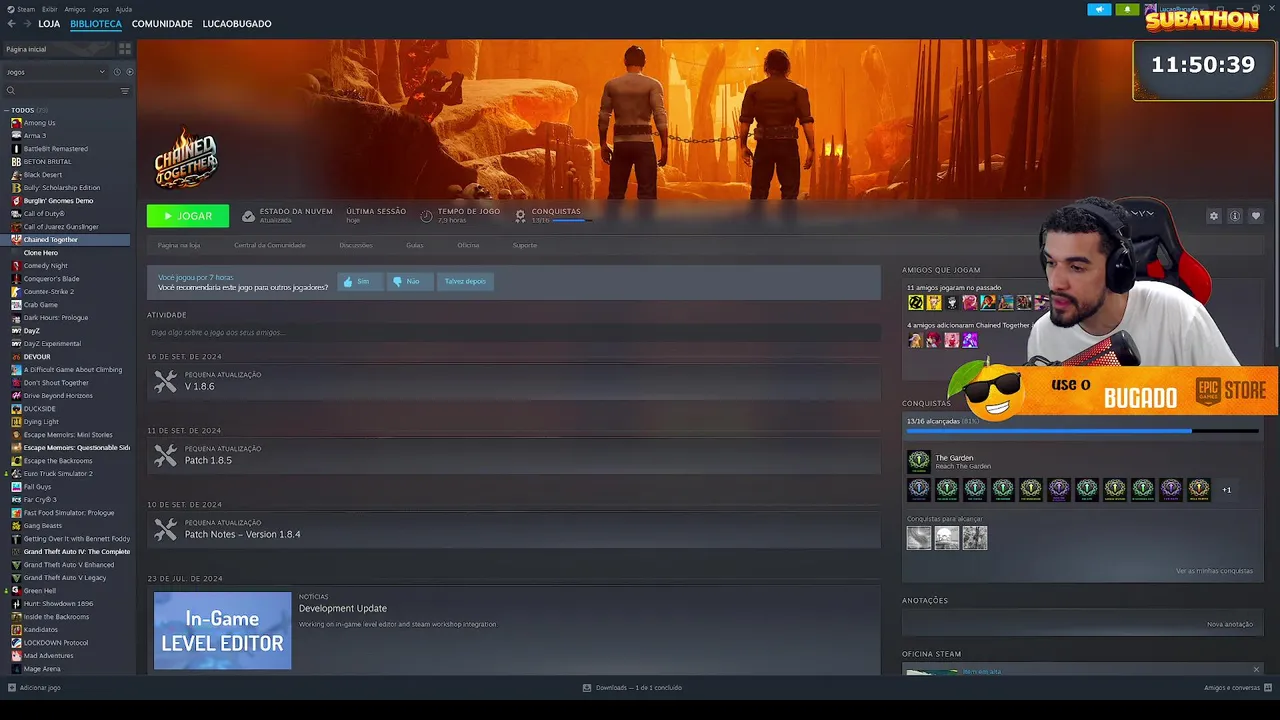Click the skull locked achievement thumbnail
This screenshot has width=1280, height=720.
coord(947,538)
